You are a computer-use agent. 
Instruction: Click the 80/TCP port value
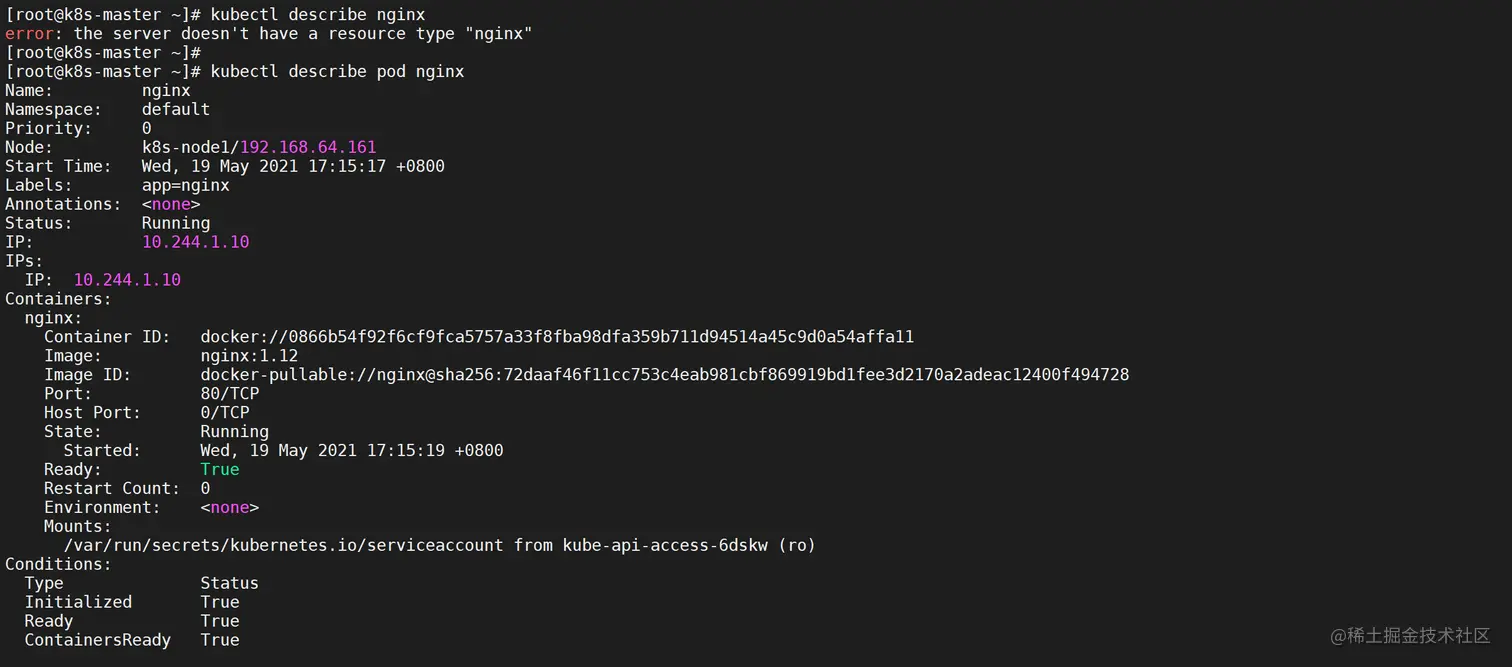[x=229, y=394]
